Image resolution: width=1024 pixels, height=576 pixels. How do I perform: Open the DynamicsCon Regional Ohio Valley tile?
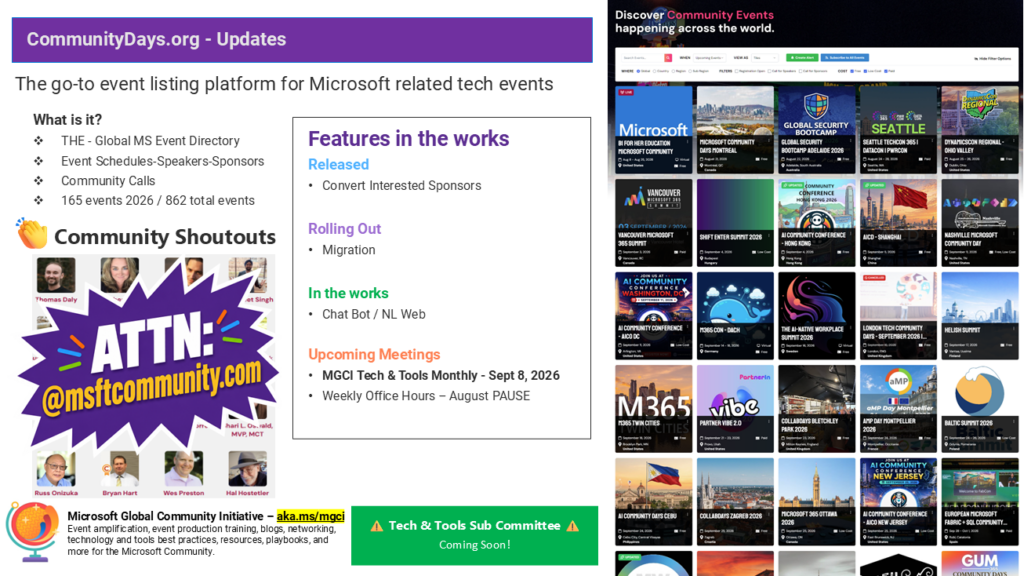tap(980, 129)
